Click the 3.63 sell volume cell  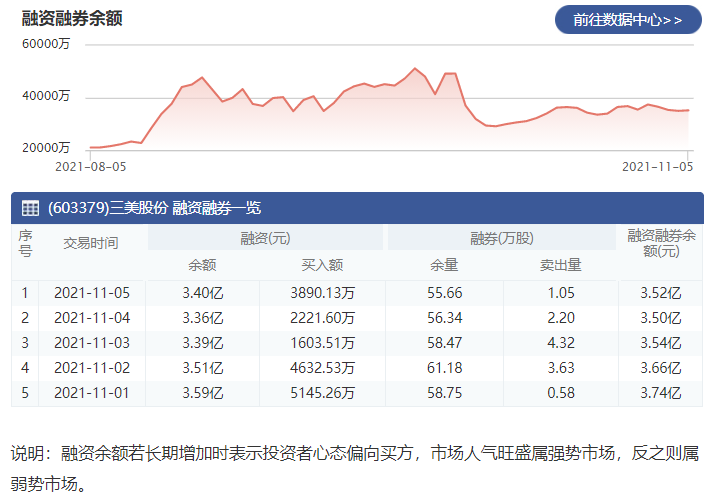point(561,368)
